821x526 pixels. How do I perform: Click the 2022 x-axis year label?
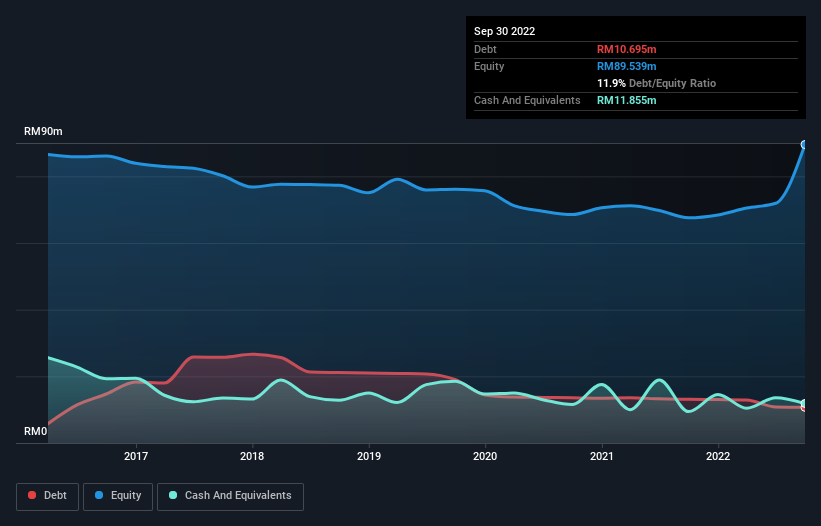click(718, 457)
